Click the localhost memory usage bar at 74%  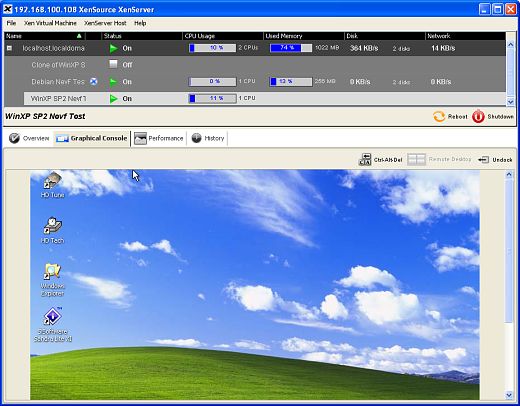click(291, 48)
